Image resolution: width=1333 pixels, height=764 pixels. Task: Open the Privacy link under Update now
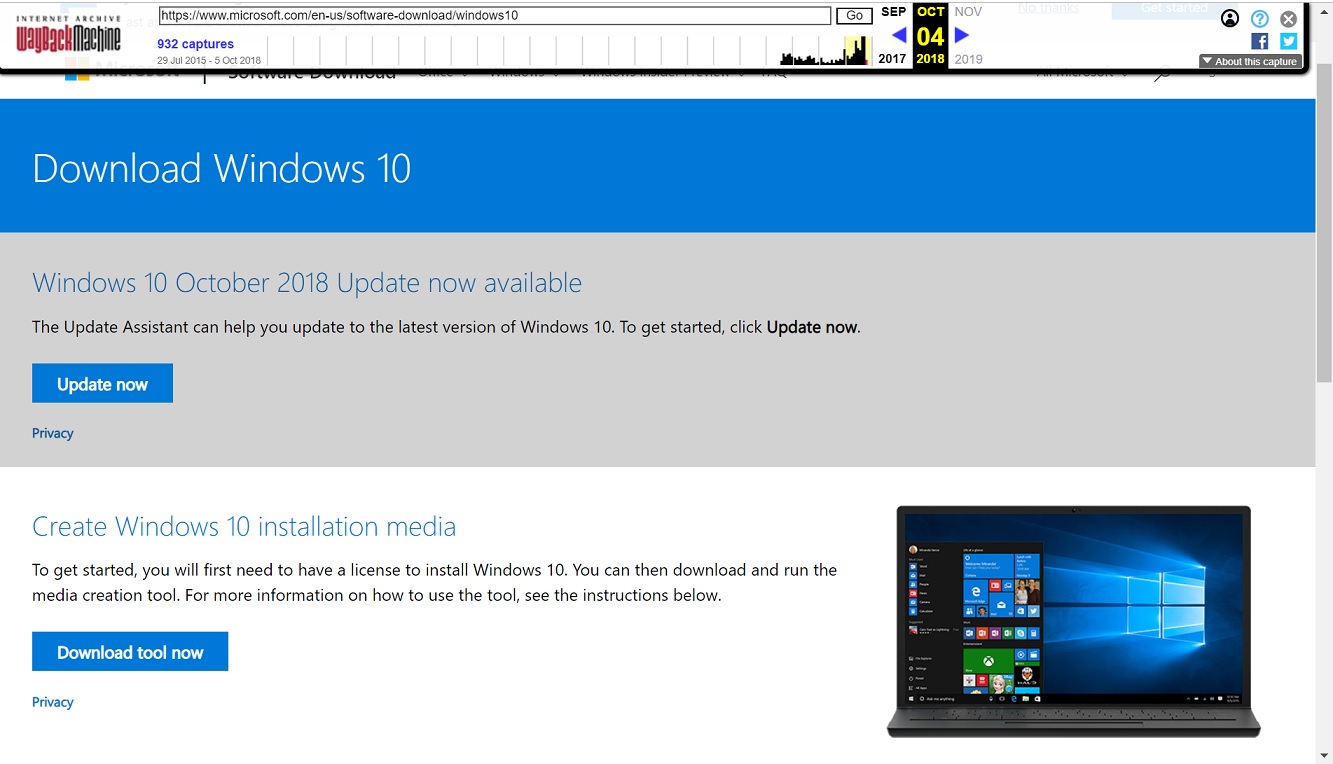[x=53, y=433]
